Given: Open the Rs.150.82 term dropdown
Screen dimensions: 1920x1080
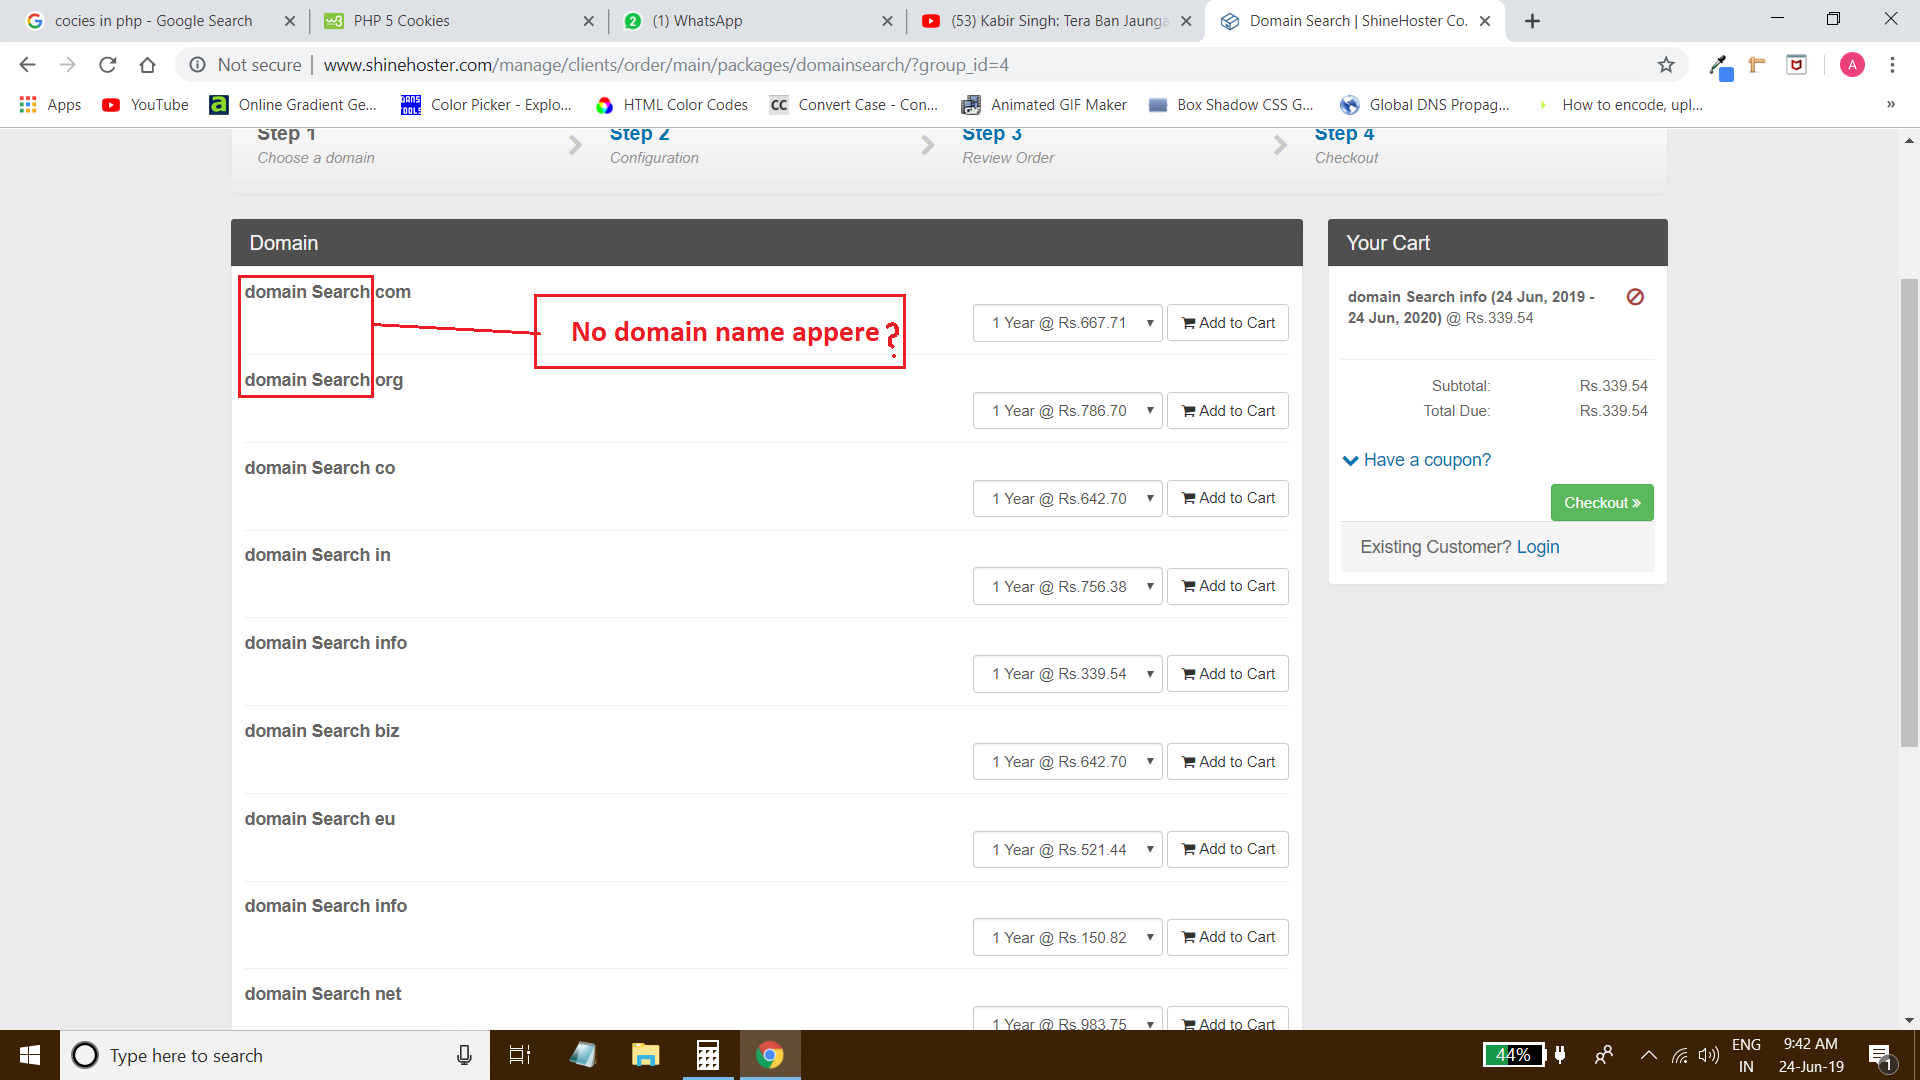Looking at the screenshot, I should (x=1067, y=937).
